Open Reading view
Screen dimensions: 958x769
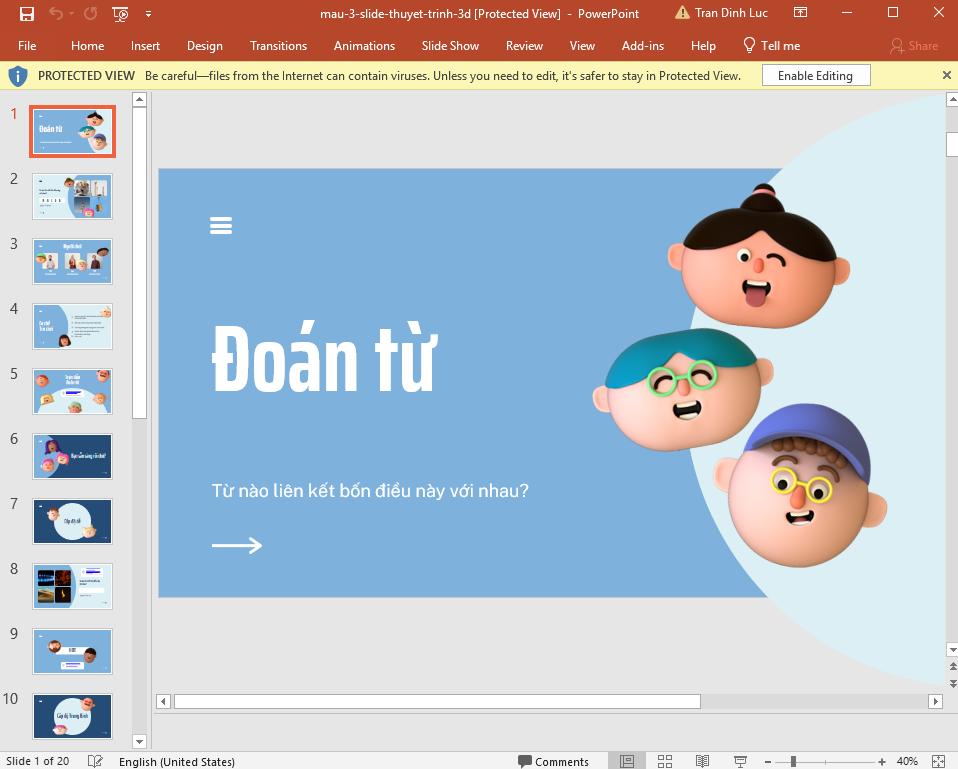click(702, 761)
